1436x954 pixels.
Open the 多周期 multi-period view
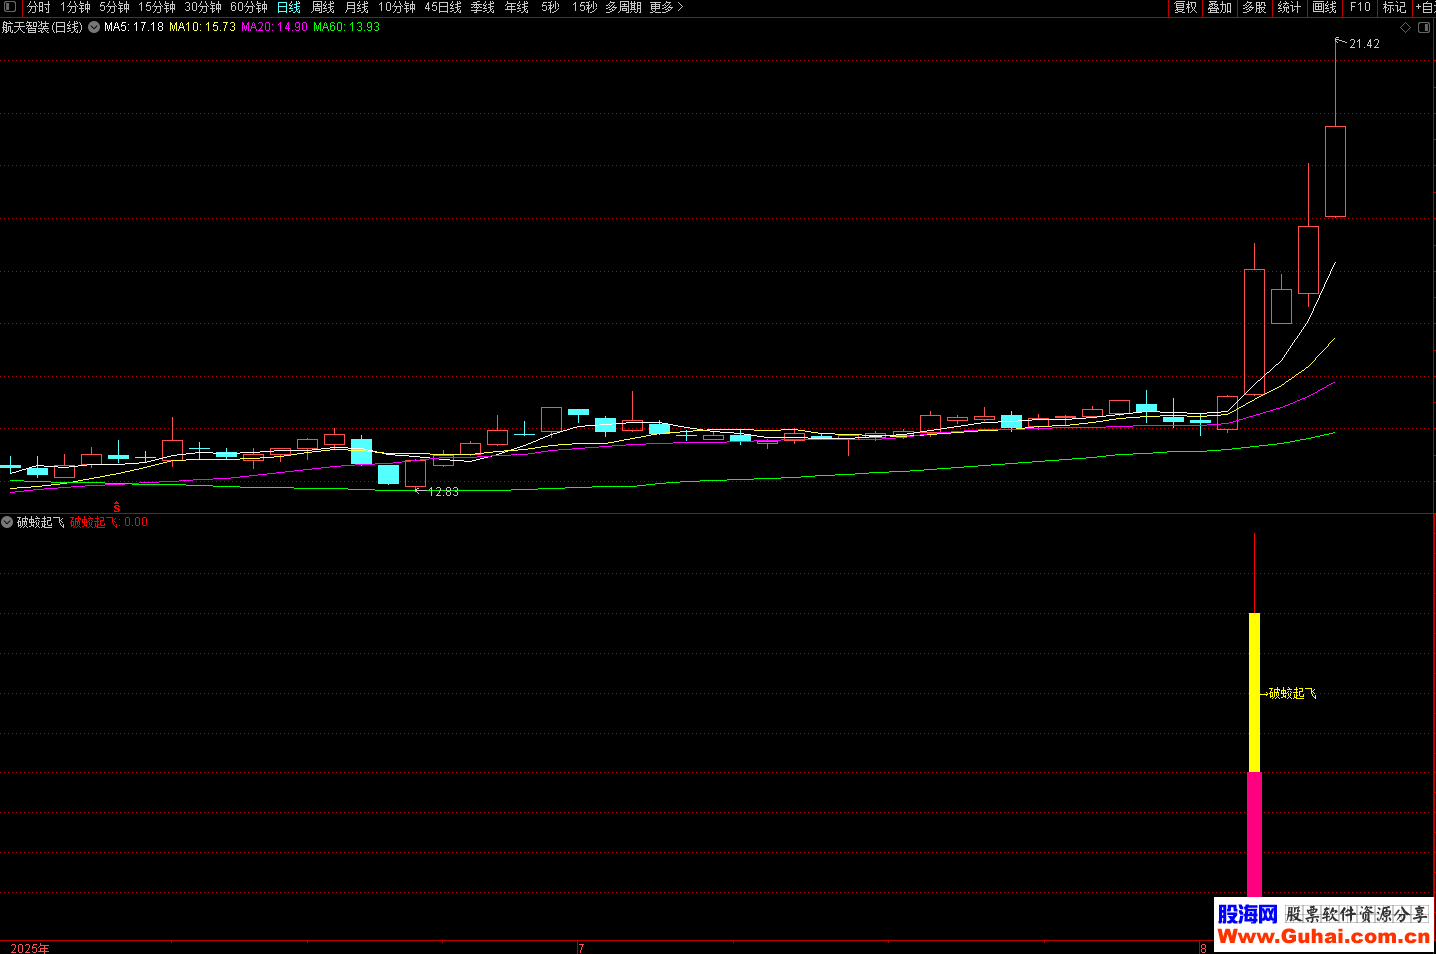tap(623, 7)
